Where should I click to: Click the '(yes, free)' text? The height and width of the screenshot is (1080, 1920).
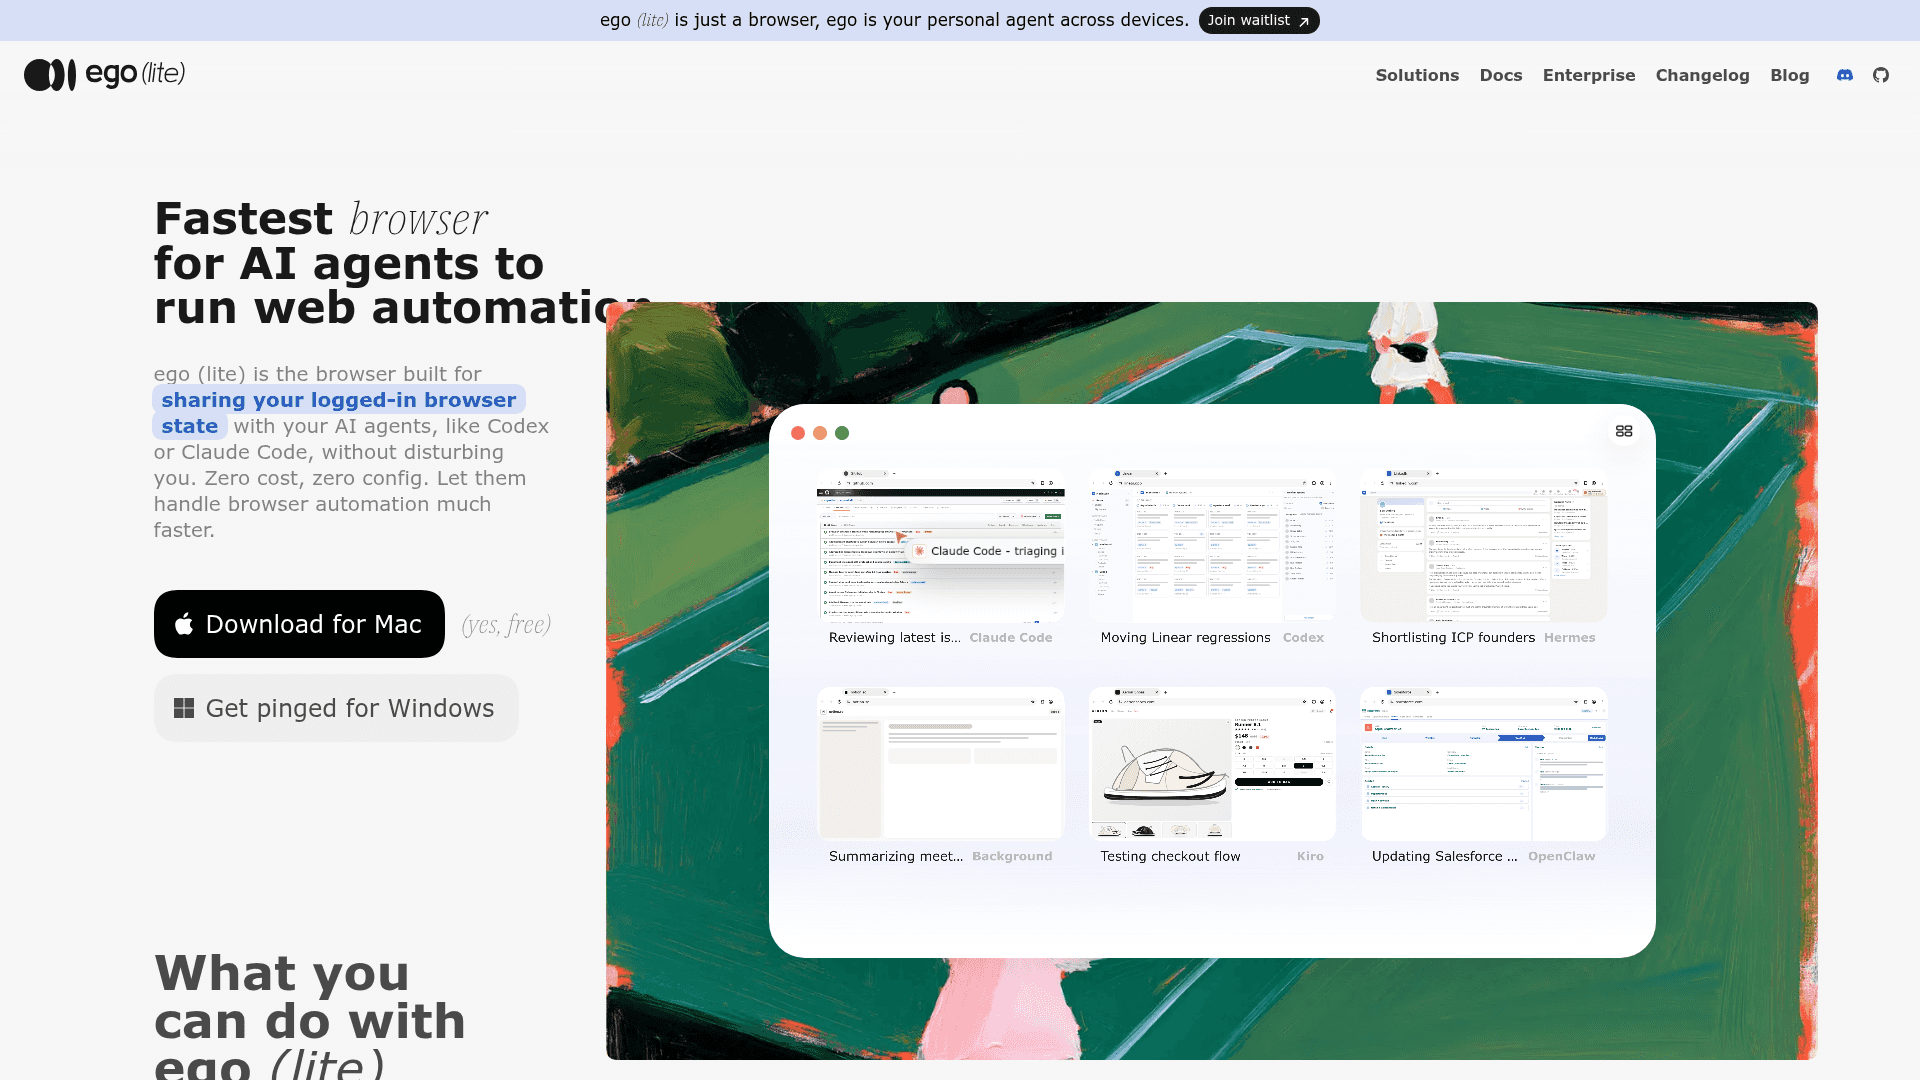(506, 625)
